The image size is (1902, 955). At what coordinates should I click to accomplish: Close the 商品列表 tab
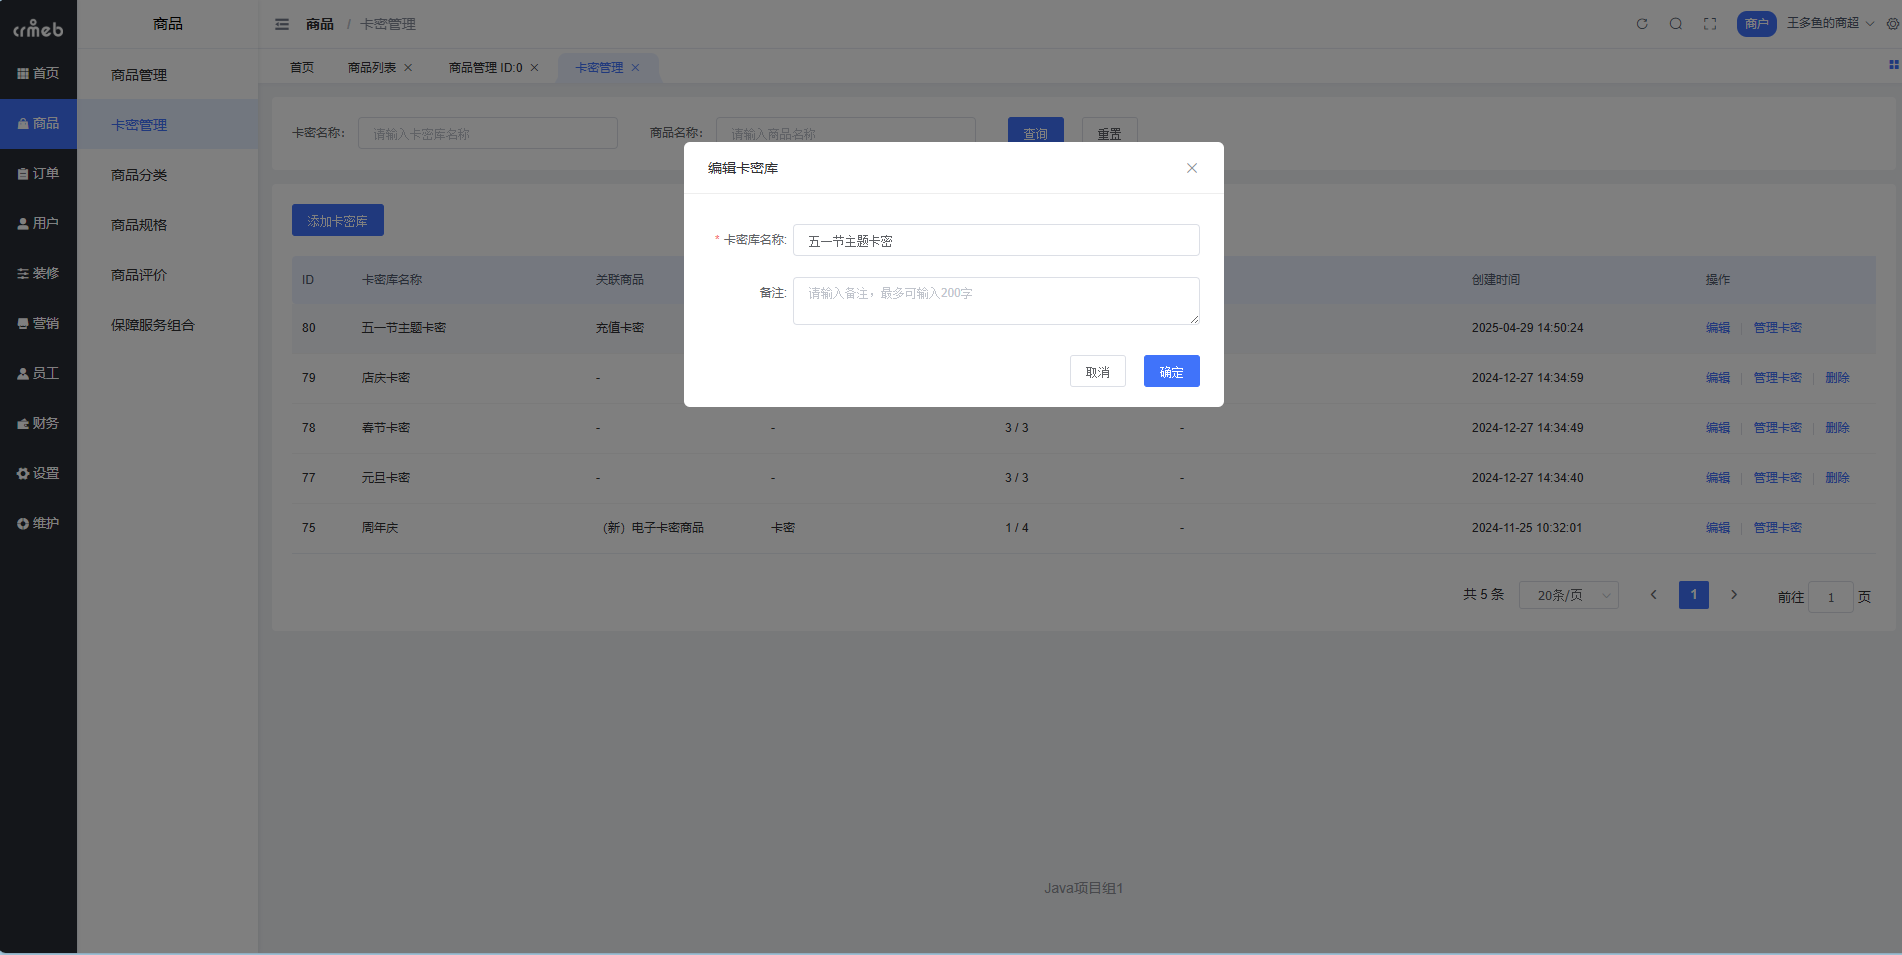pyautogui.click(x=408, y=68)
